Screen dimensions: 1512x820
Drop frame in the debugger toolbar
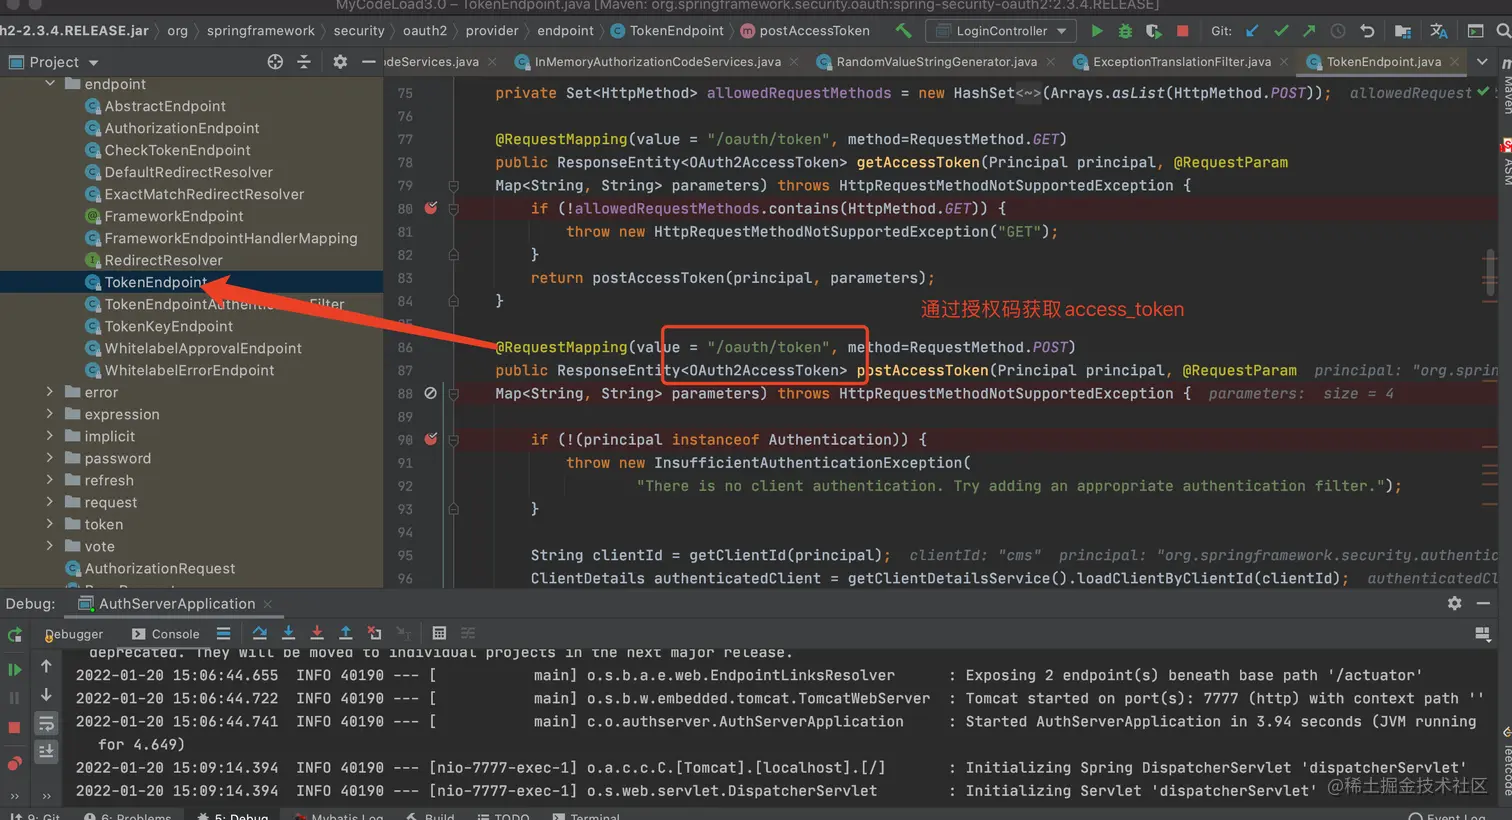[374, 633]
